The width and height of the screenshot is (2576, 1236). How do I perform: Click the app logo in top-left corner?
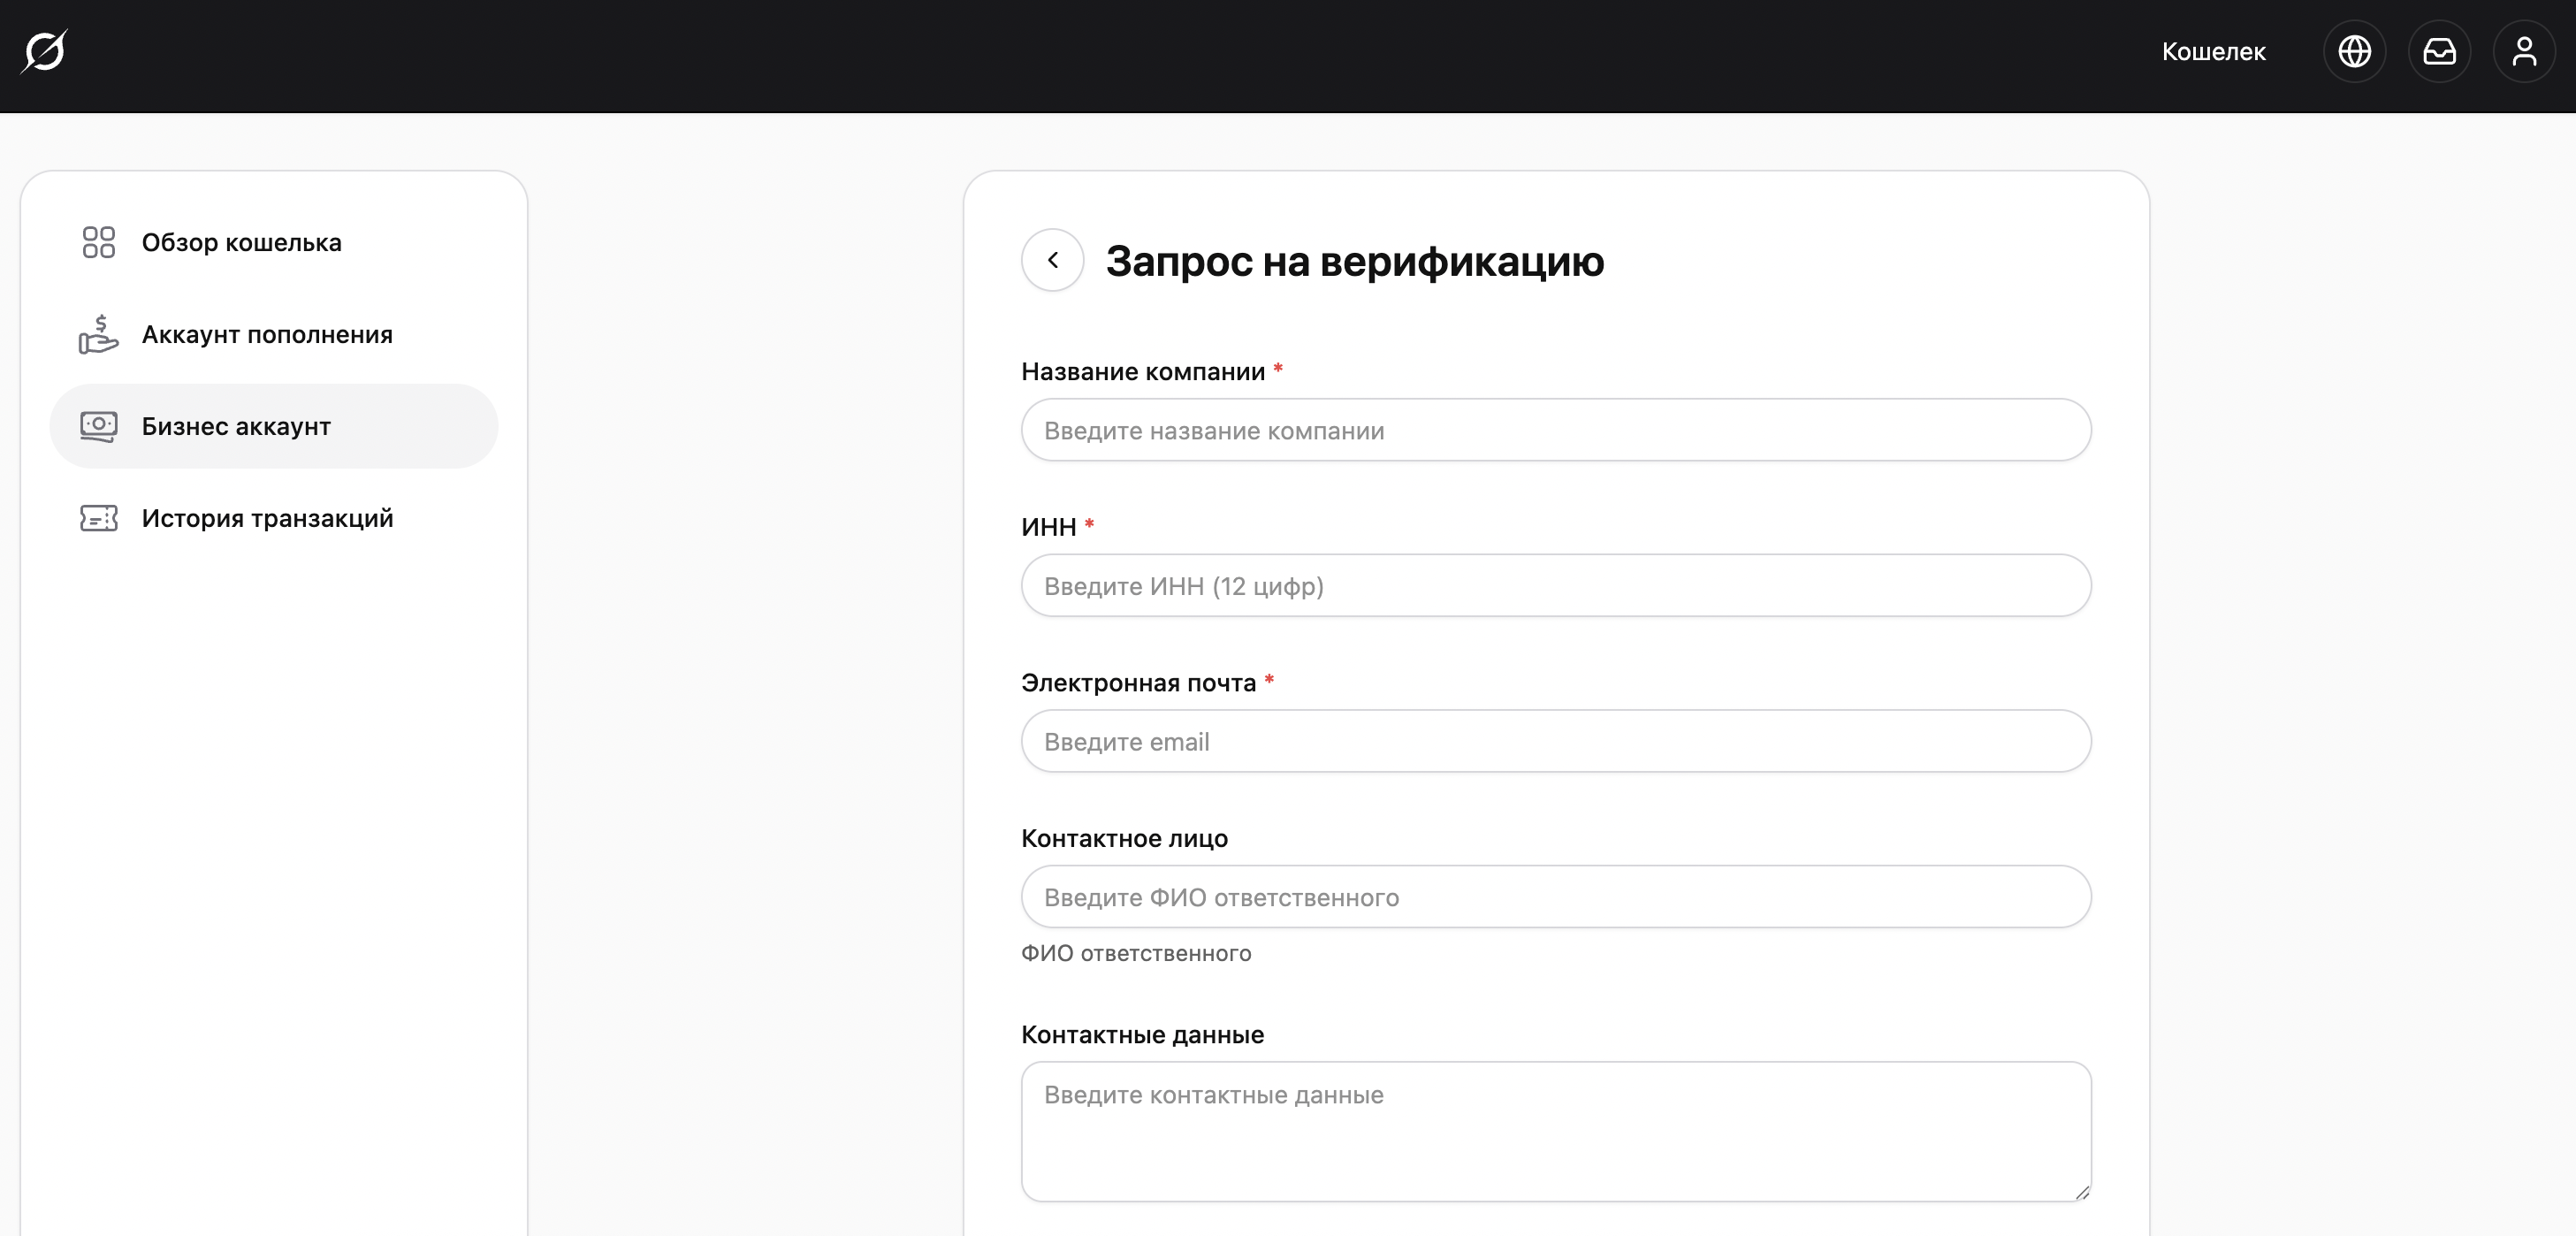tap(44, 51)
